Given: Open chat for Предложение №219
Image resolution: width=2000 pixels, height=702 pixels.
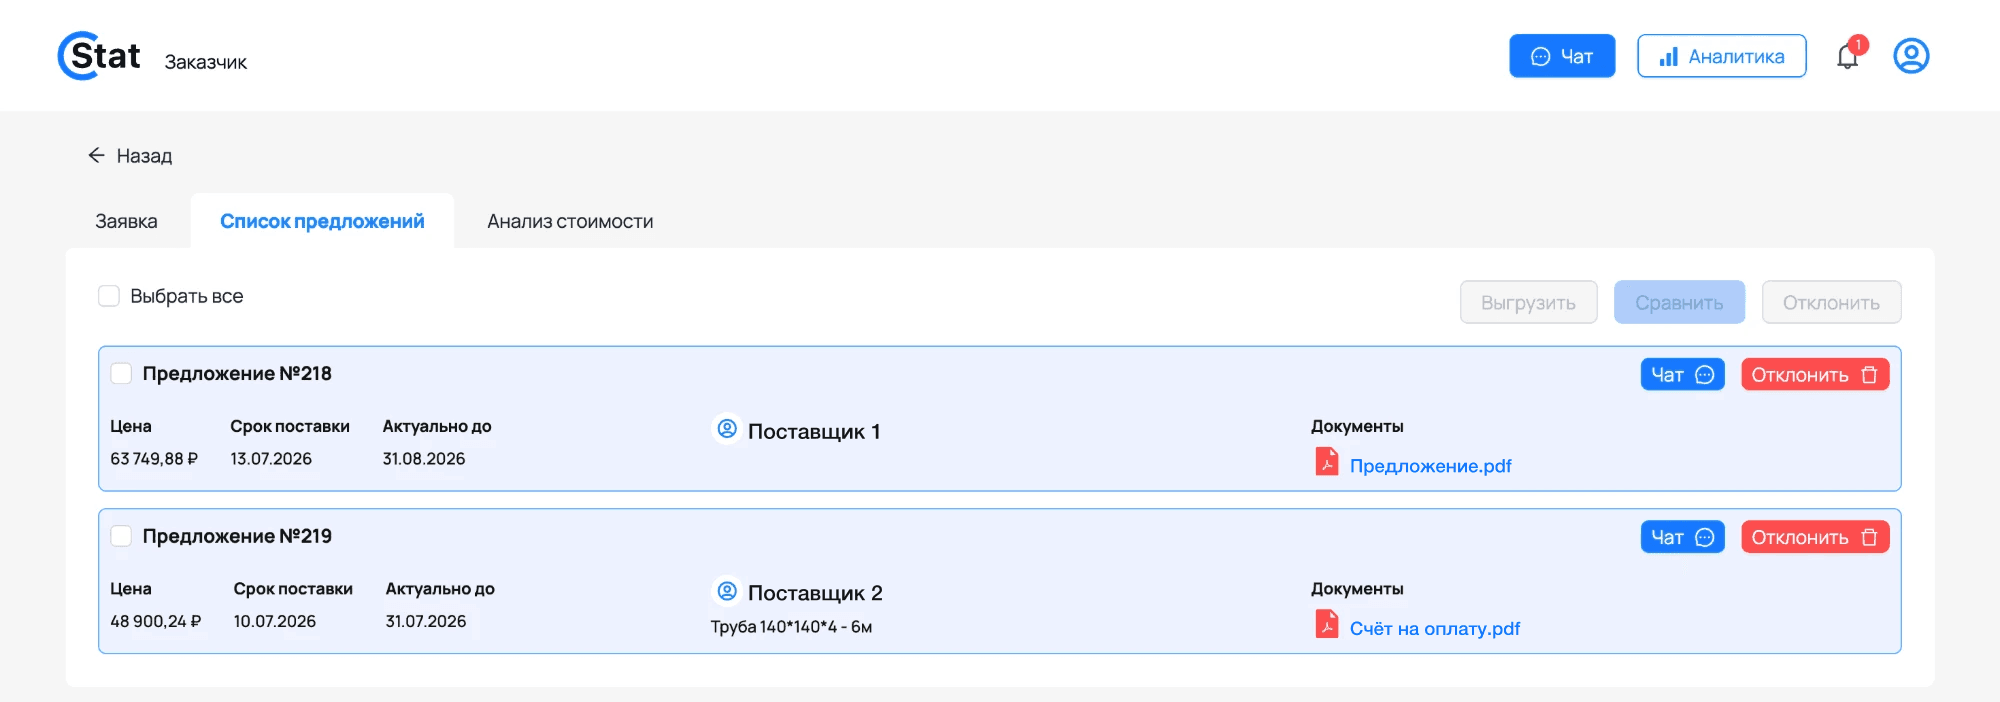Looking at the screenshot, I should coord(1683,537).
